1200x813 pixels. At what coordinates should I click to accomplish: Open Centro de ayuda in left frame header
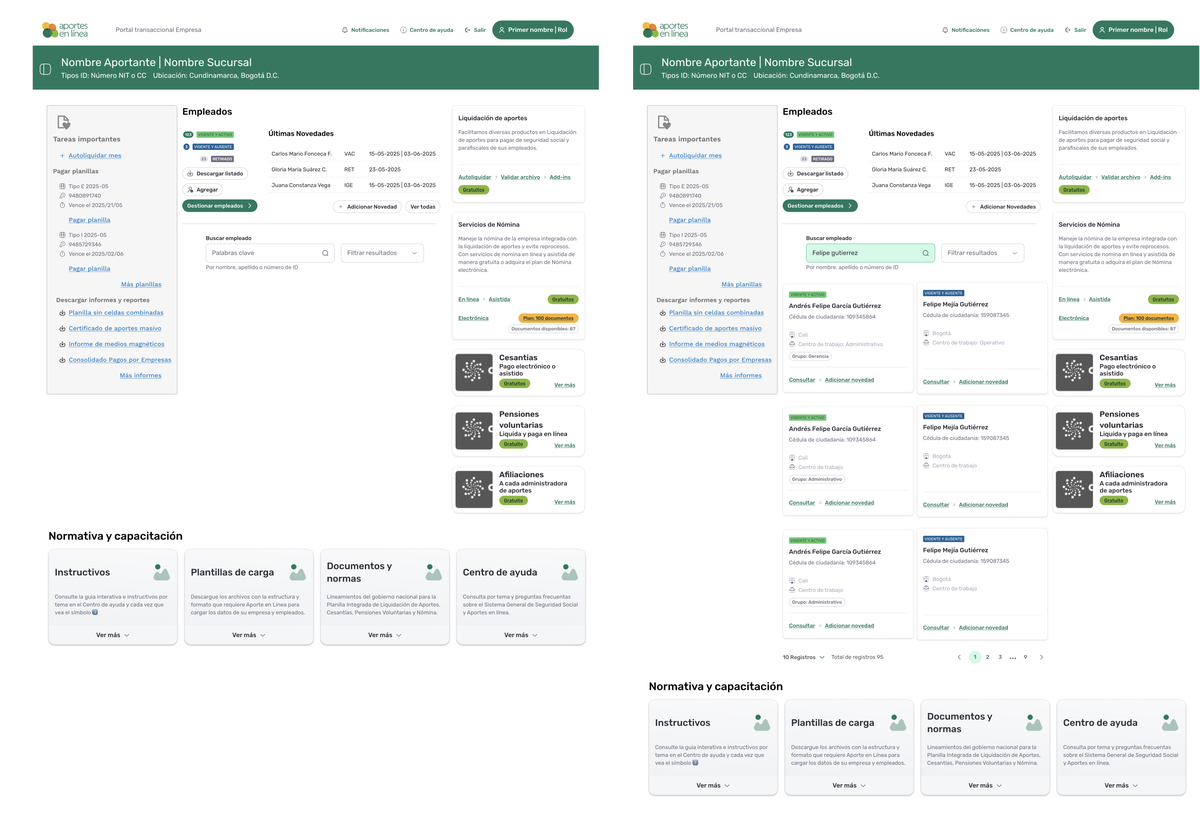point(427,30)
